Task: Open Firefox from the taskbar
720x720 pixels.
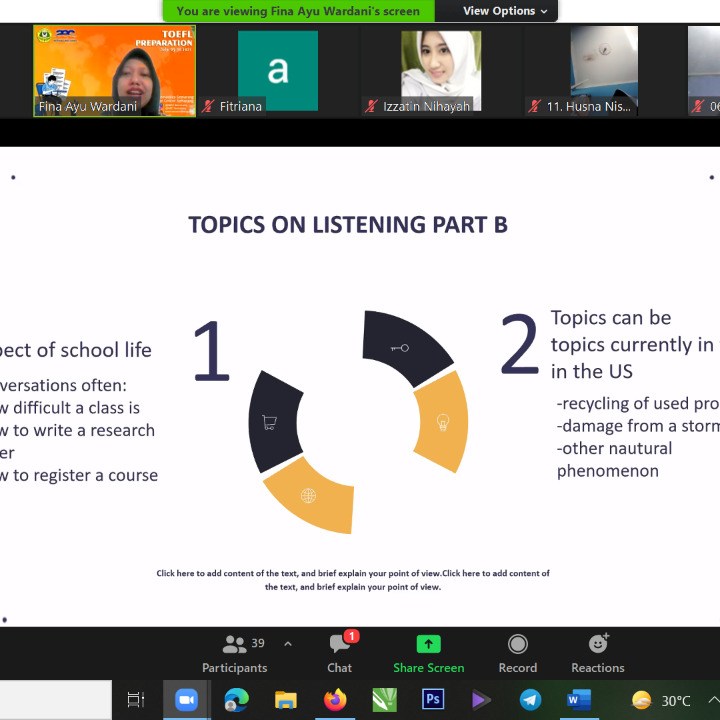Action: 335,700
